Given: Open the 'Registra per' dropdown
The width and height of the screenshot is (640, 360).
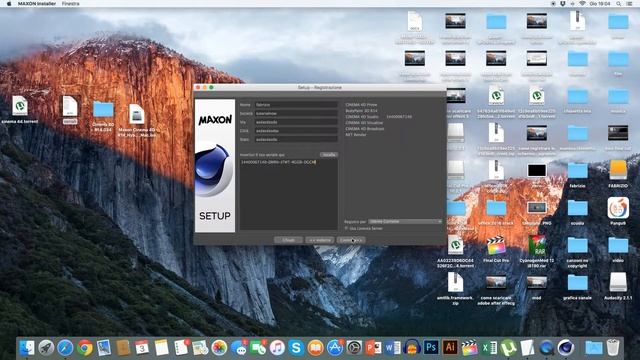Looking at the screenshot, I should click(x=405, y=222).
